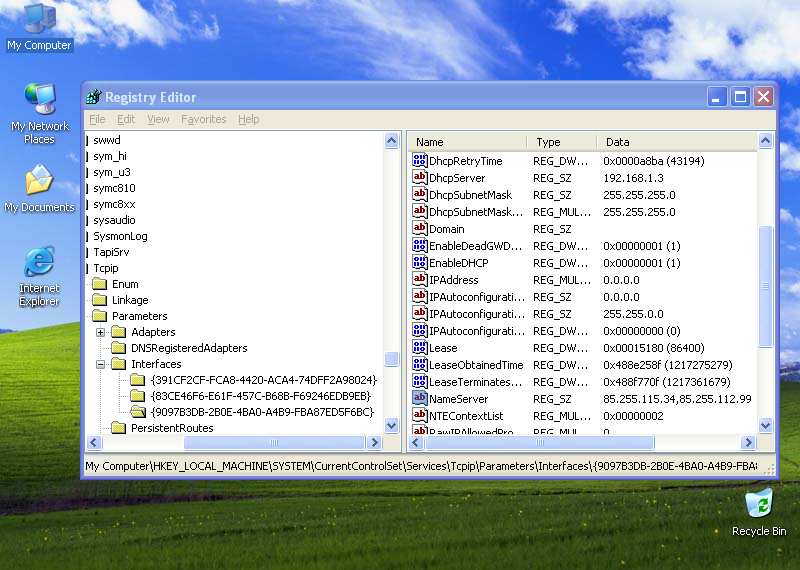Select the DhcpServer string value icon
800x570 pixels.
[x=419, y=177]
